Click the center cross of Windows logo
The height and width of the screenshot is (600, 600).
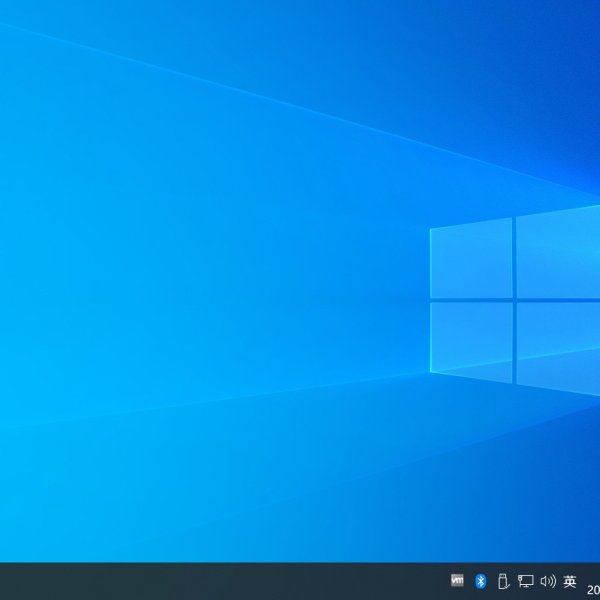click(514, 299)
